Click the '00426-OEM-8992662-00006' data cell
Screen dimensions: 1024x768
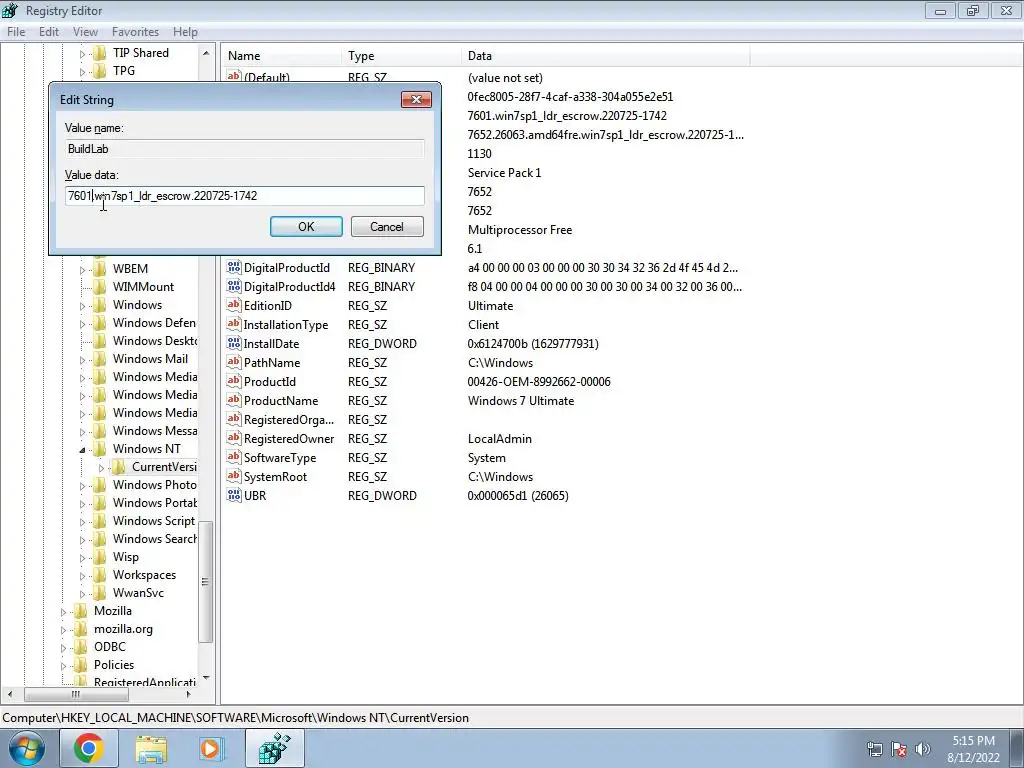539,381
